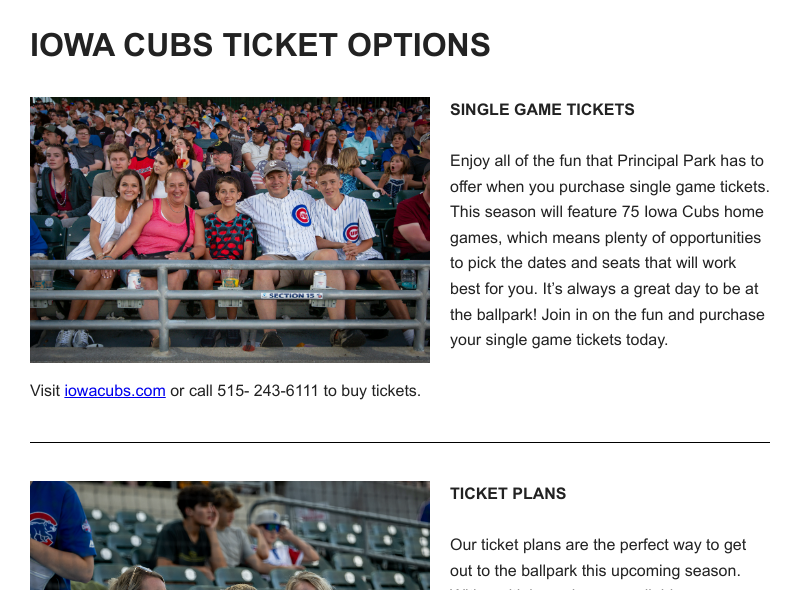Click the Single Game Tickets heading

[x=542, y=110]
